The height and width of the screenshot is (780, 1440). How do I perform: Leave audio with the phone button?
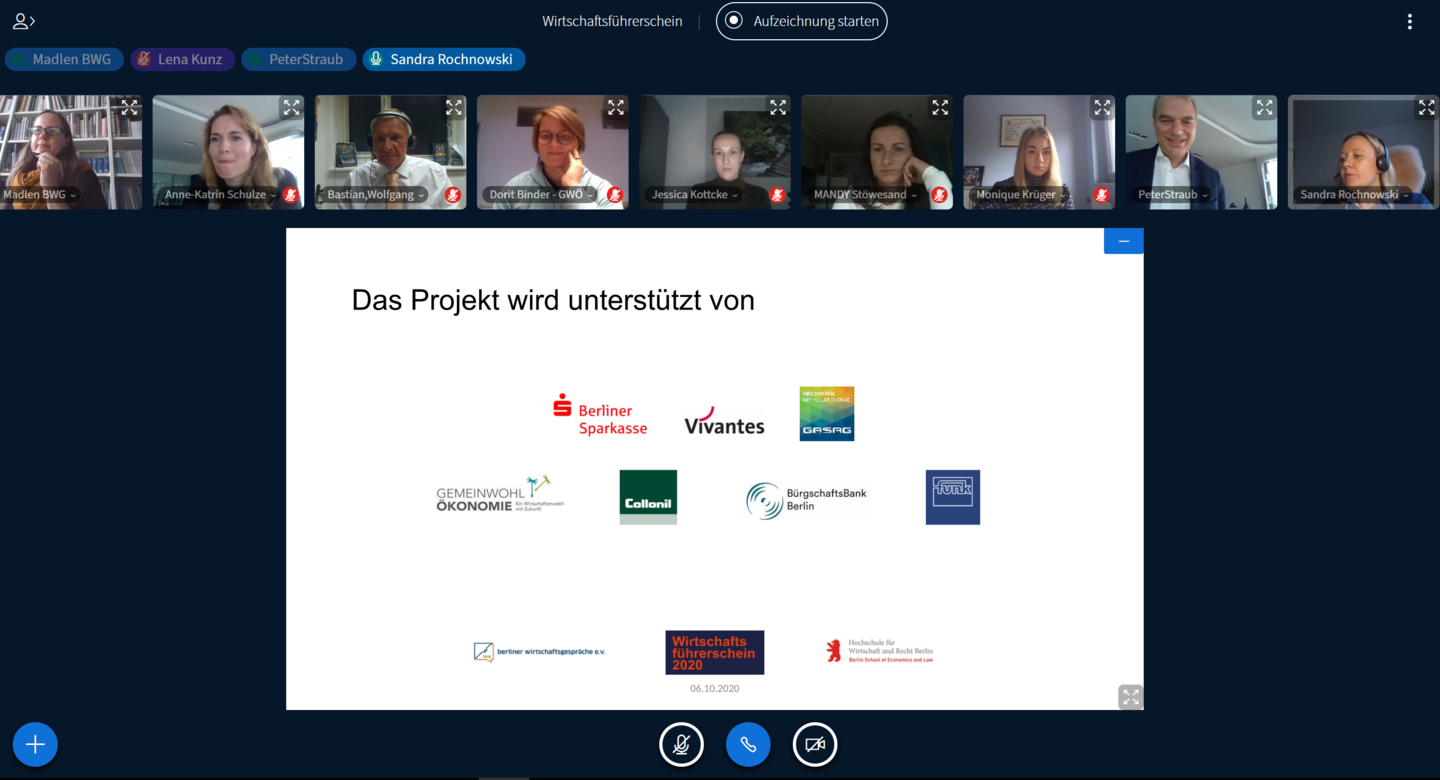point(748,744)
